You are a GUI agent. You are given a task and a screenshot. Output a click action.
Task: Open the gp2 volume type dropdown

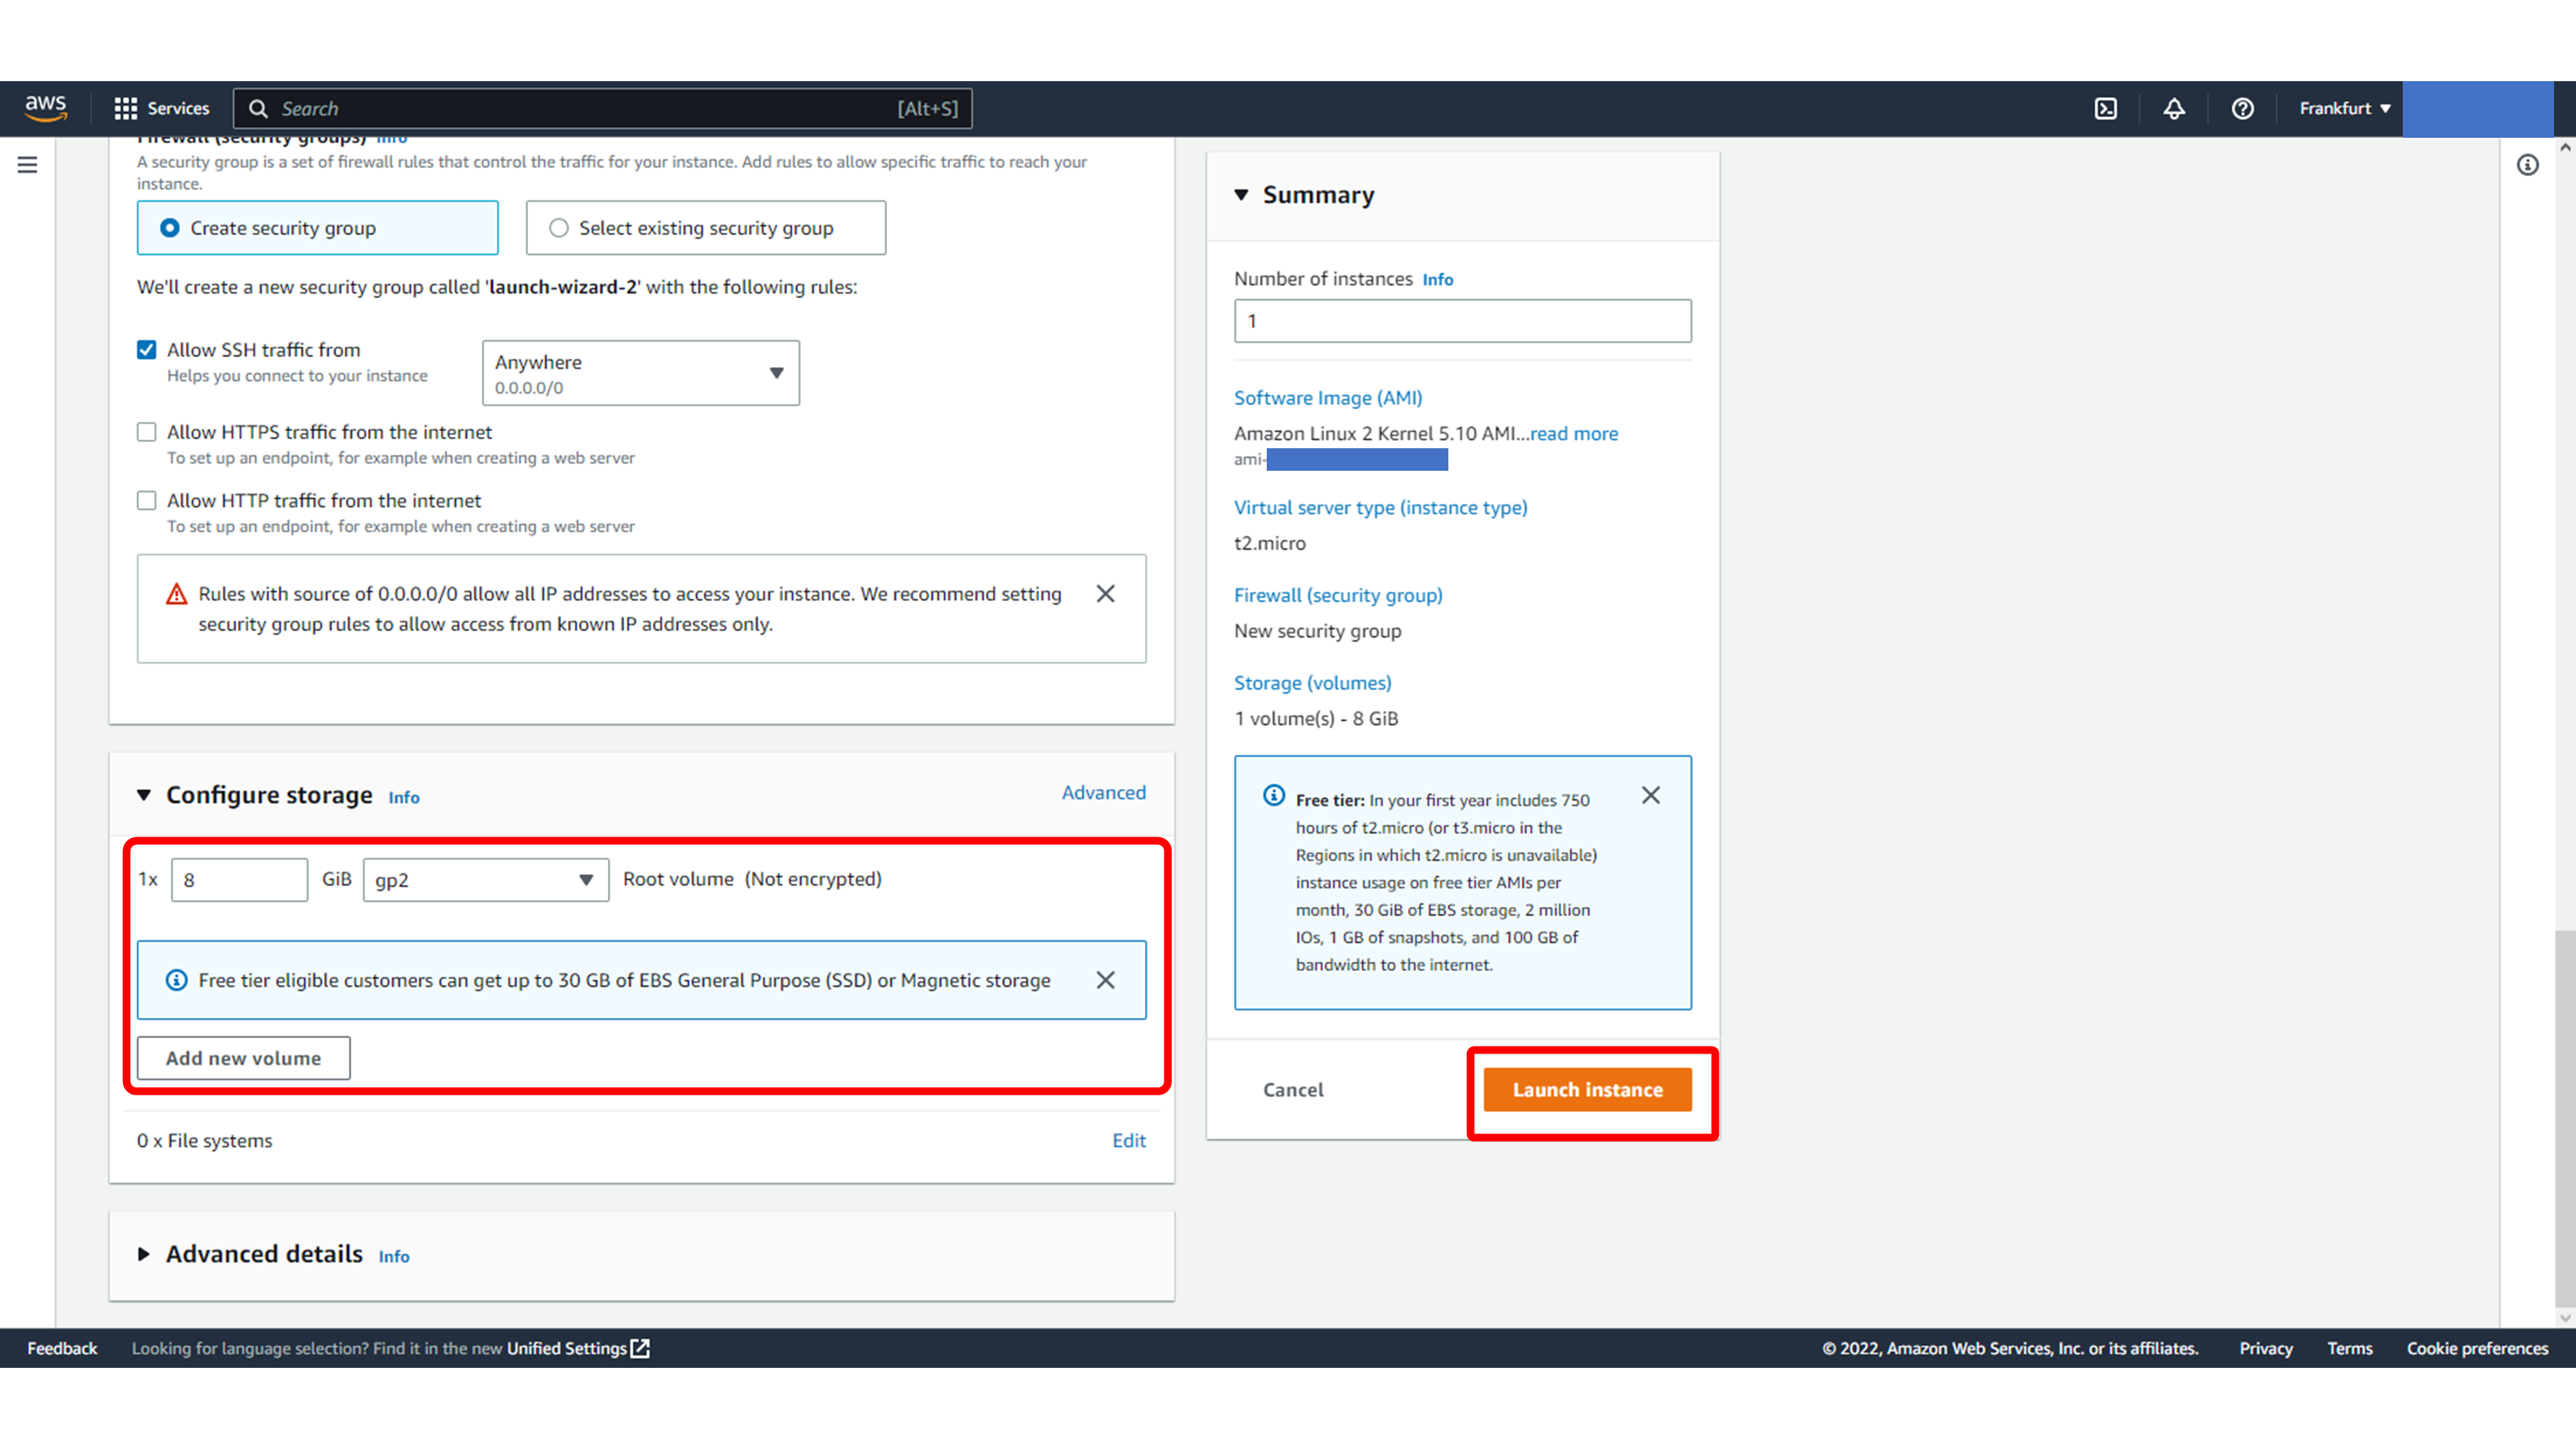point(485,880)
